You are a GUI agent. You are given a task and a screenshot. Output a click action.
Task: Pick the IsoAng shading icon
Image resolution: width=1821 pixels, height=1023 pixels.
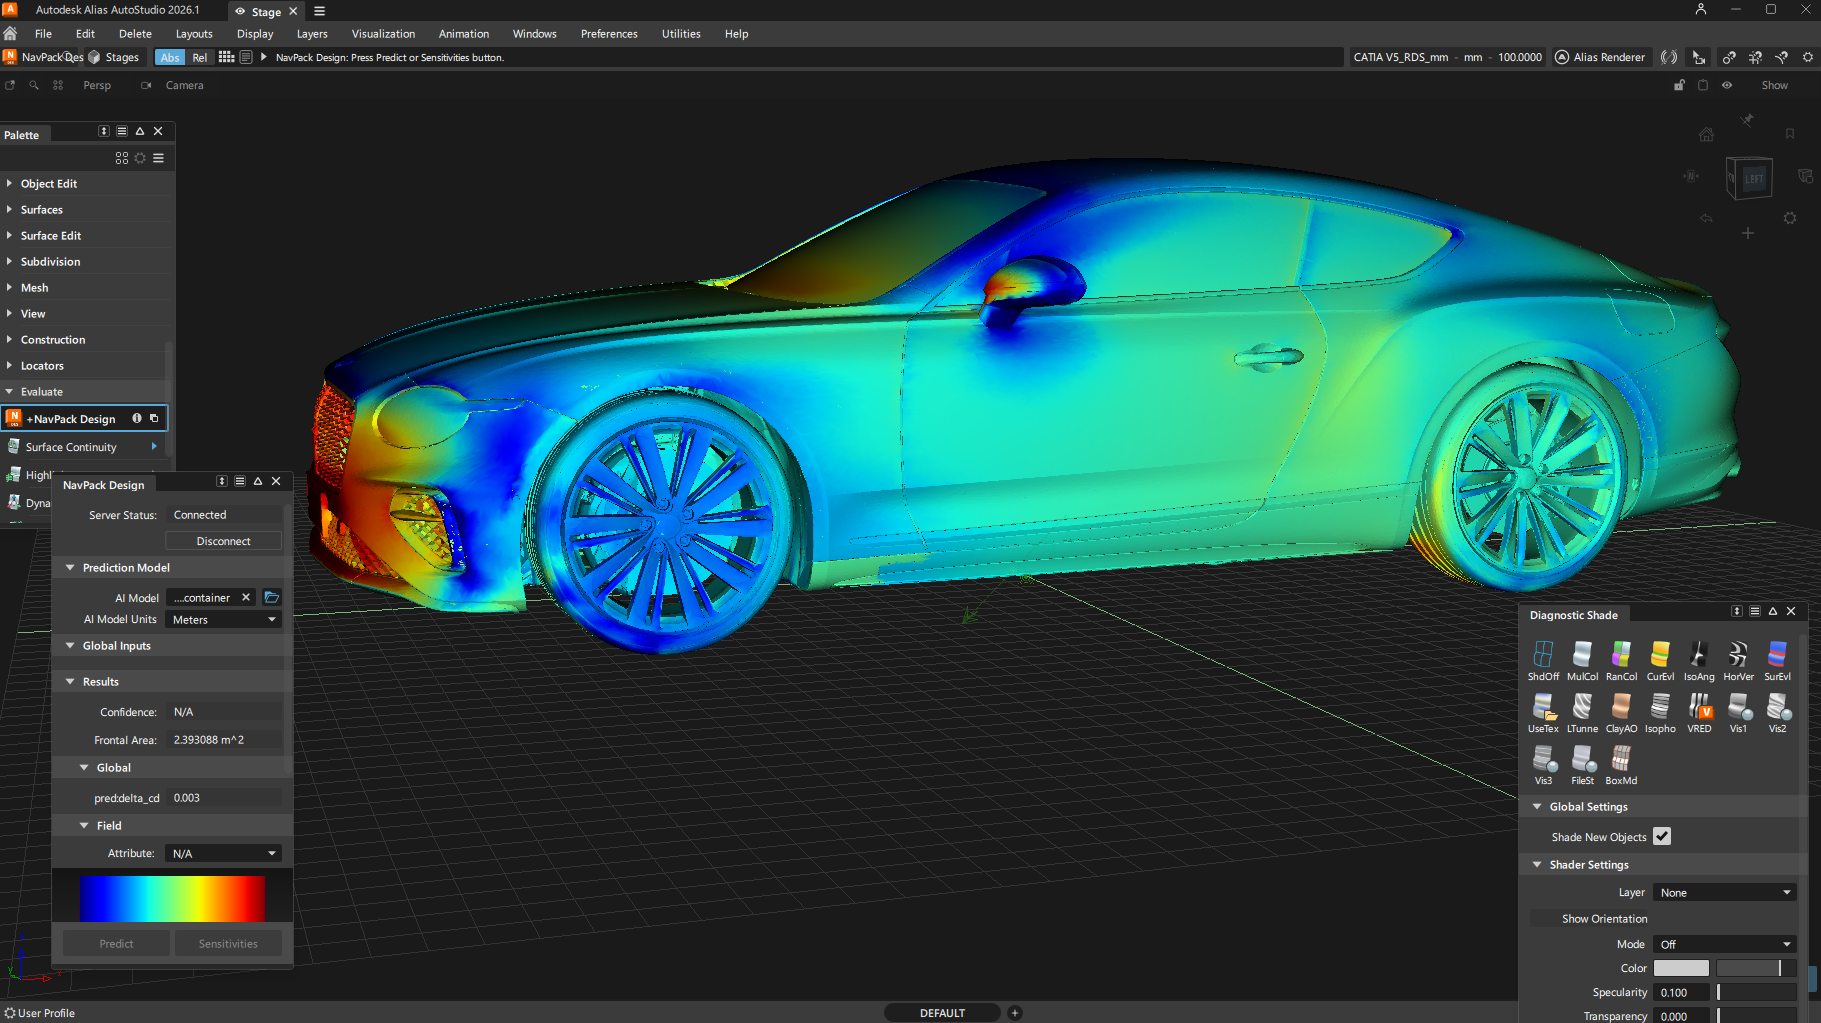point(1699,655)
